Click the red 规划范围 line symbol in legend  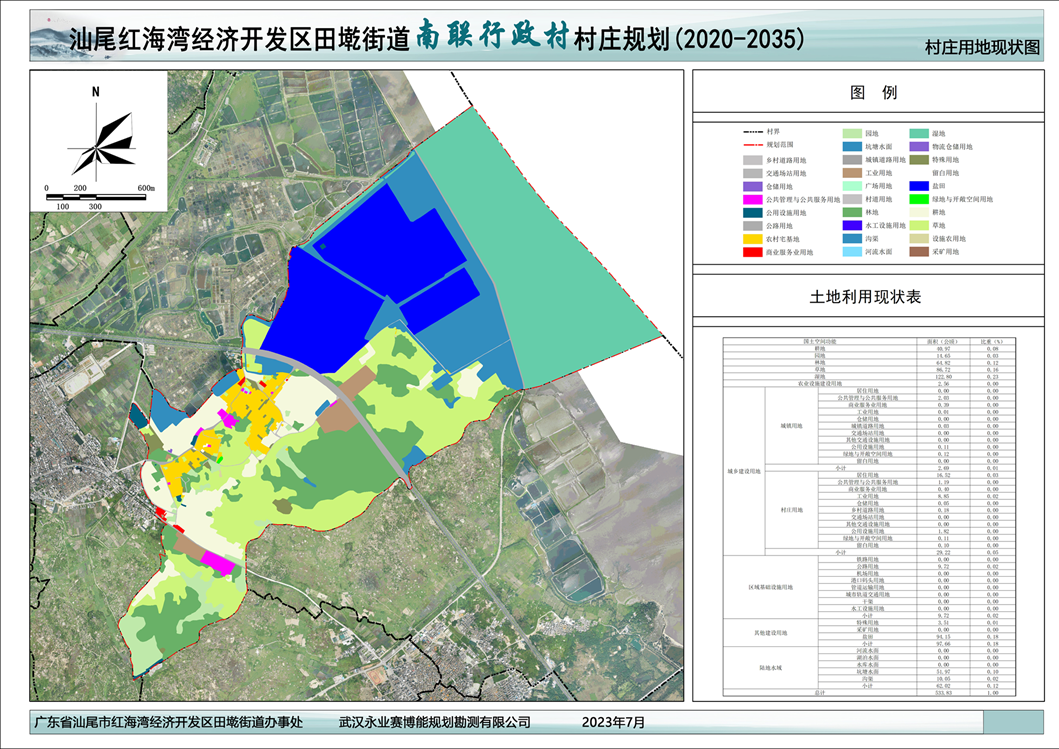[752, 145]
